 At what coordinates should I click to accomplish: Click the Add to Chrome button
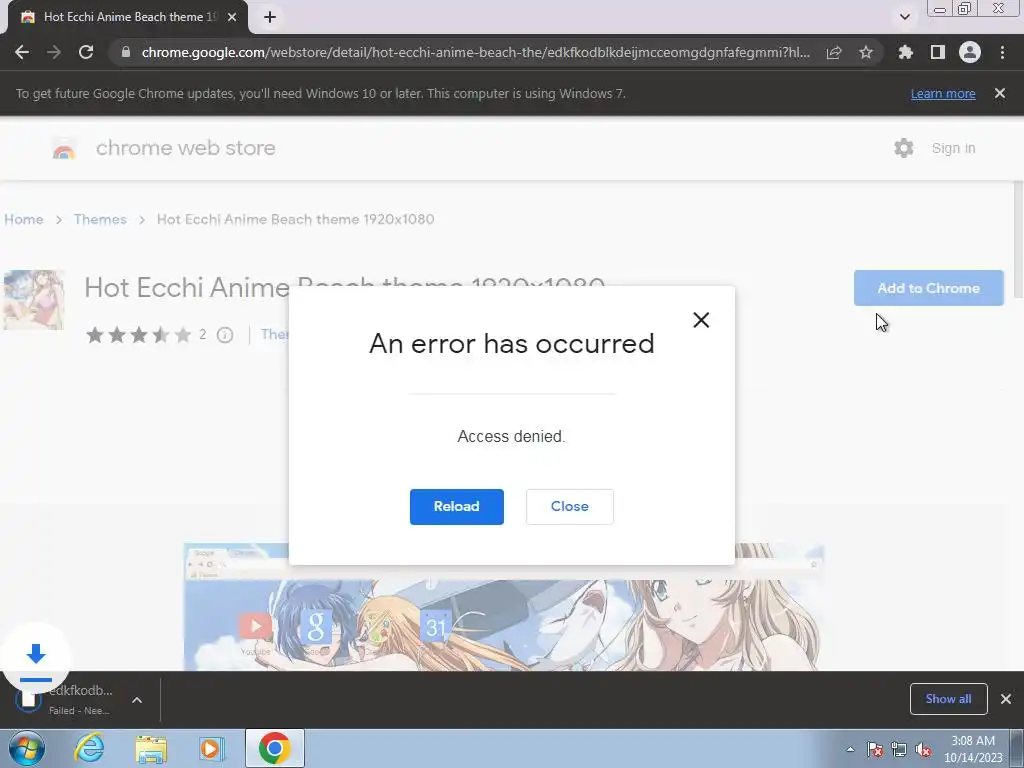click(929, 288)
